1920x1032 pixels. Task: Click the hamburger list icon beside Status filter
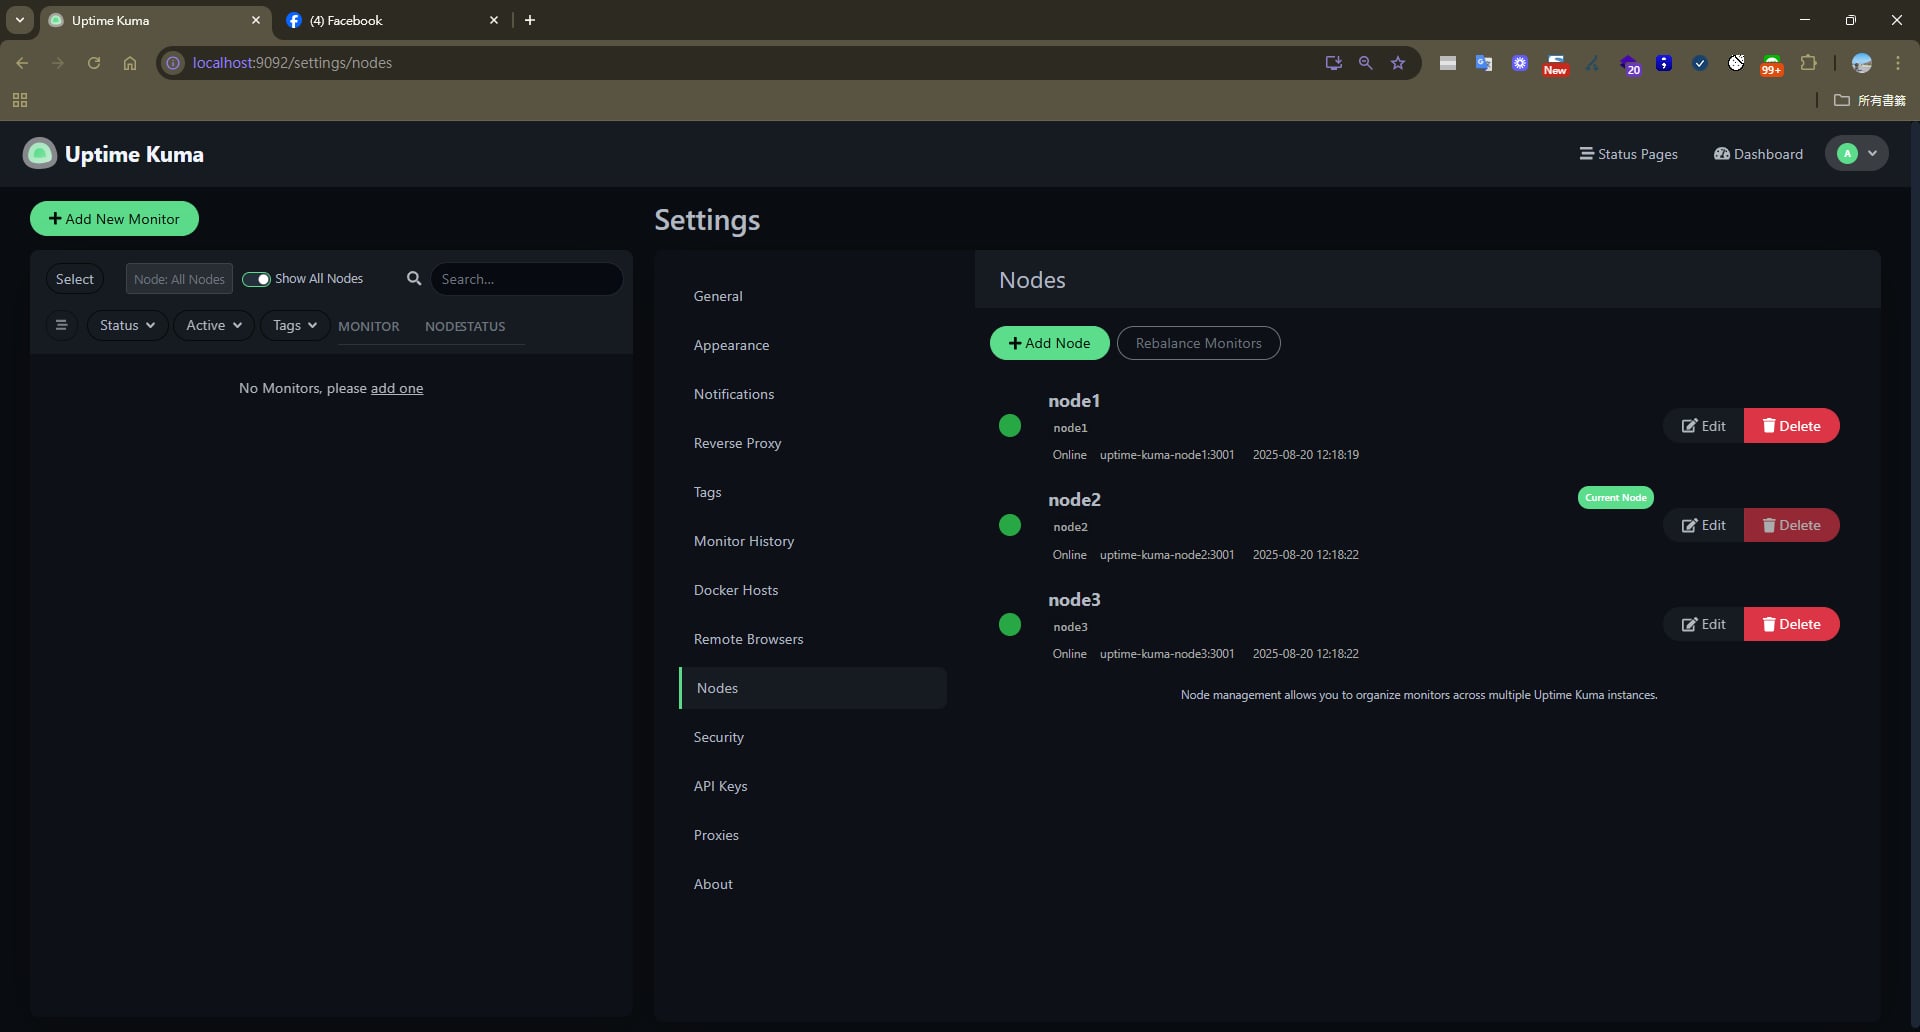61,326
